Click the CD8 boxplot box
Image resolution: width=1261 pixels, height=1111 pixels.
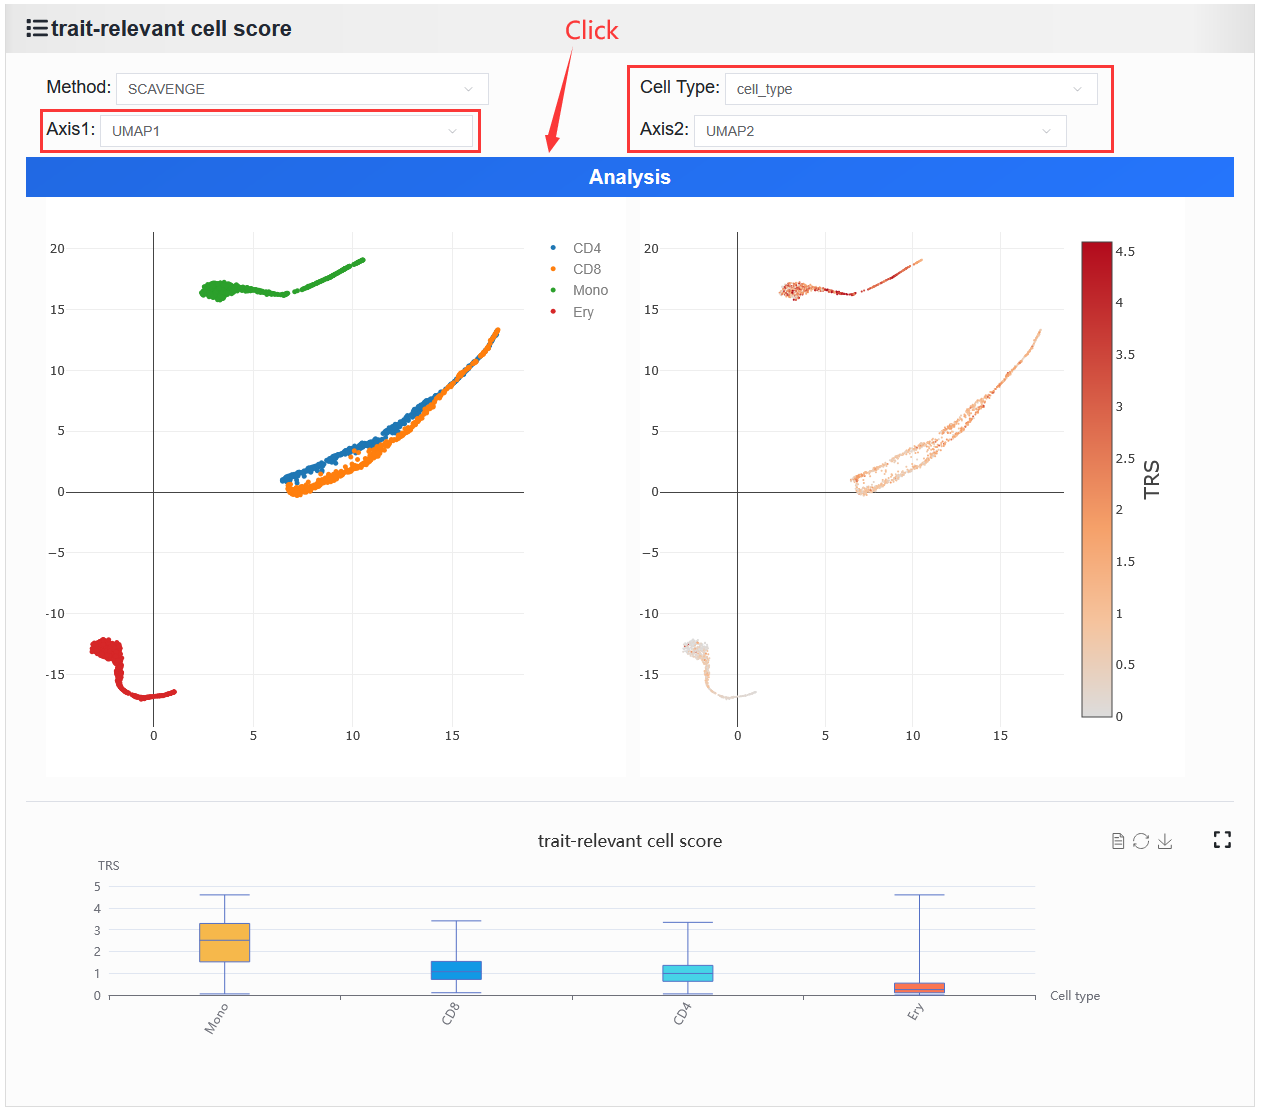point(456,970)
